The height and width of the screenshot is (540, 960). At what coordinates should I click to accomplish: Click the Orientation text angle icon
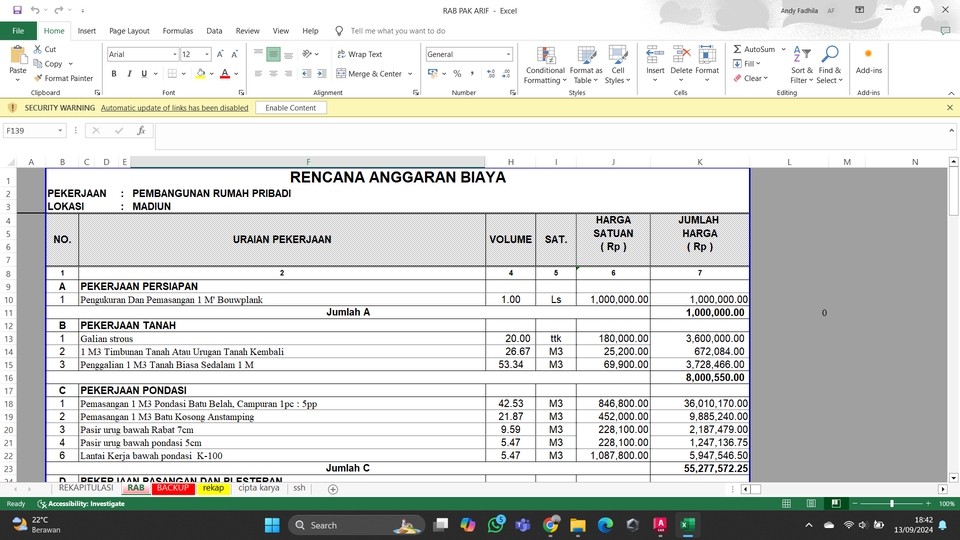[307, 54]
